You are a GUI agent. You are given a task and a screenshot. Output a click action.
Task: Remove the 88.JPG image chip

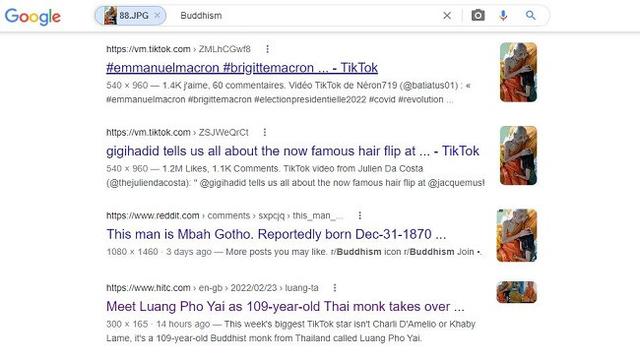click(x=157, y=16)
